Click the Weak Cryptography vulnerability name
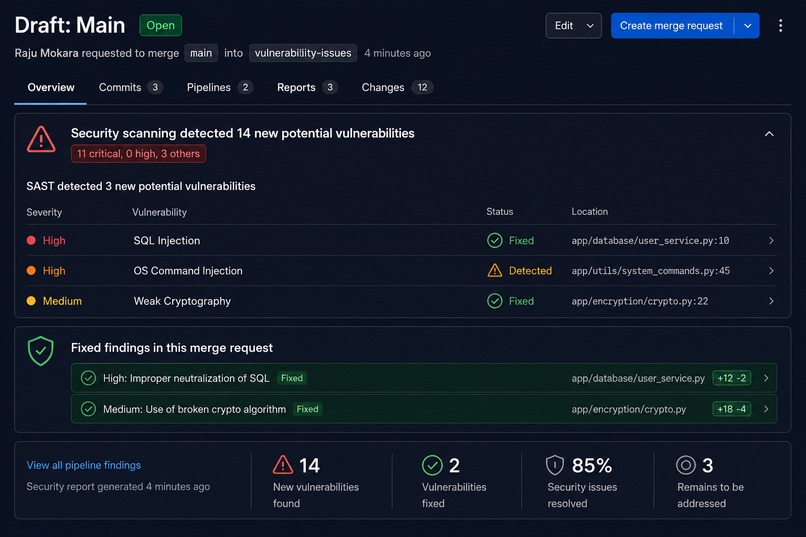The image size is (806, 537). tap(182, 301)
